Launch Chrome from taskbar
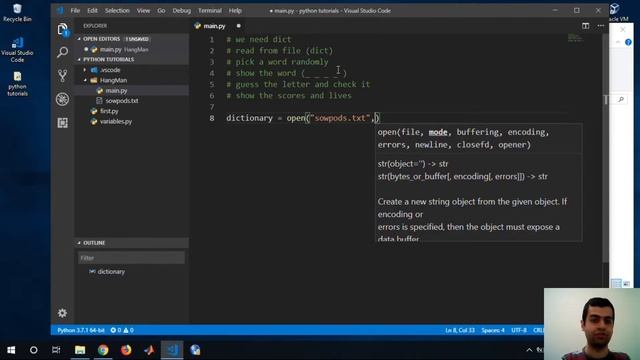Viewport: 640px width, 360px height. [103, 350]
